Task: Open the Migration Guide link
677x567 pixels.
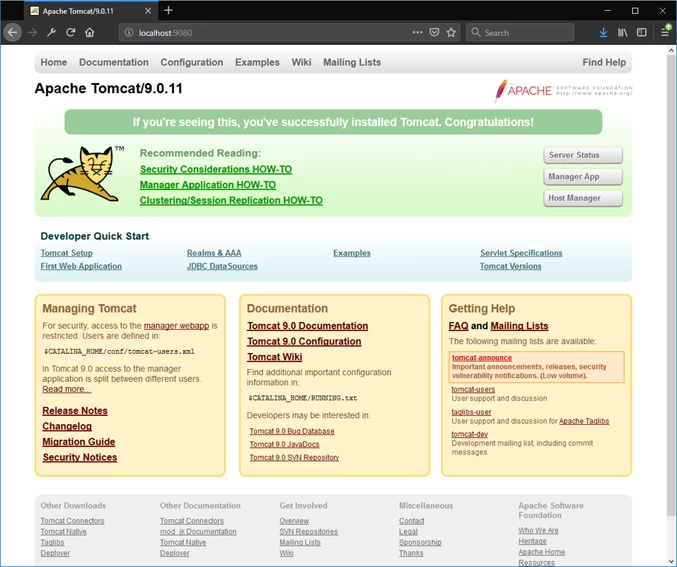Action: tap(79, 442)
